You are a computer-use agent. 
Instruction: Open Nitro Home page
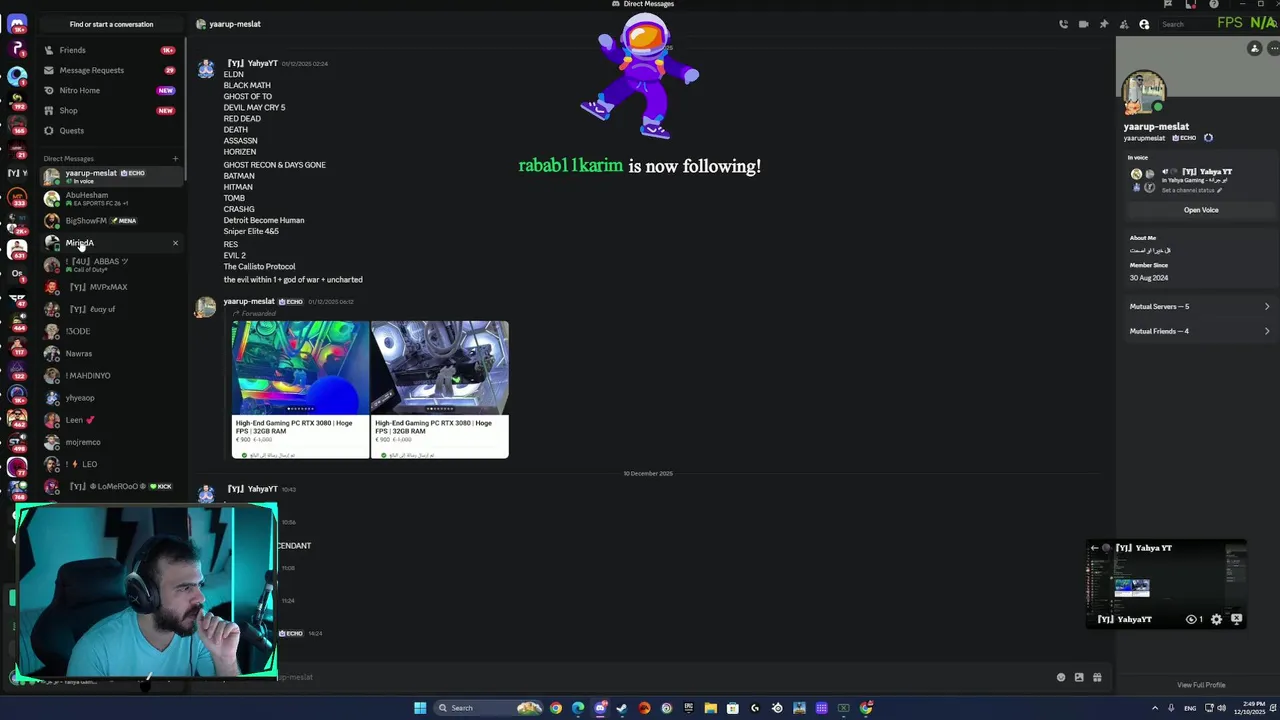pyautogui.click(x=110, y=90)
